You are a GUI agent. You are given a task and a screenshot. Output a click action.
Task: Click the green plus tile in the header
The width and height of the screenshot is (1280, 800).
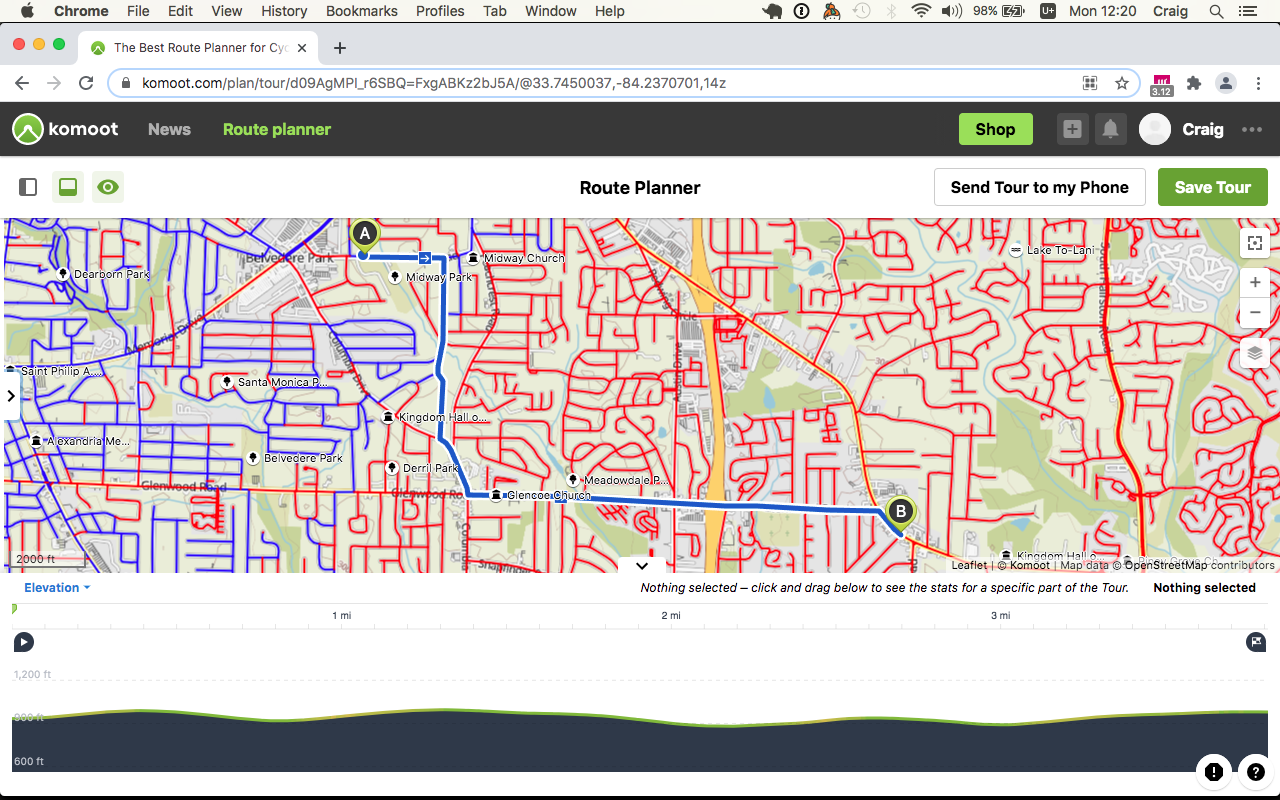point(1072,129)
